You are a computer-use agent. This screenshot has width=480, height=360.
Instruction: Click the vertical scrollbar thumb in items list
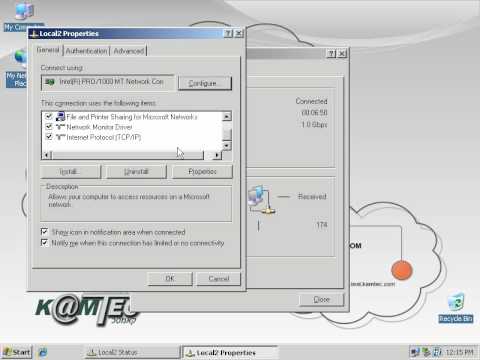pos(227,134)
